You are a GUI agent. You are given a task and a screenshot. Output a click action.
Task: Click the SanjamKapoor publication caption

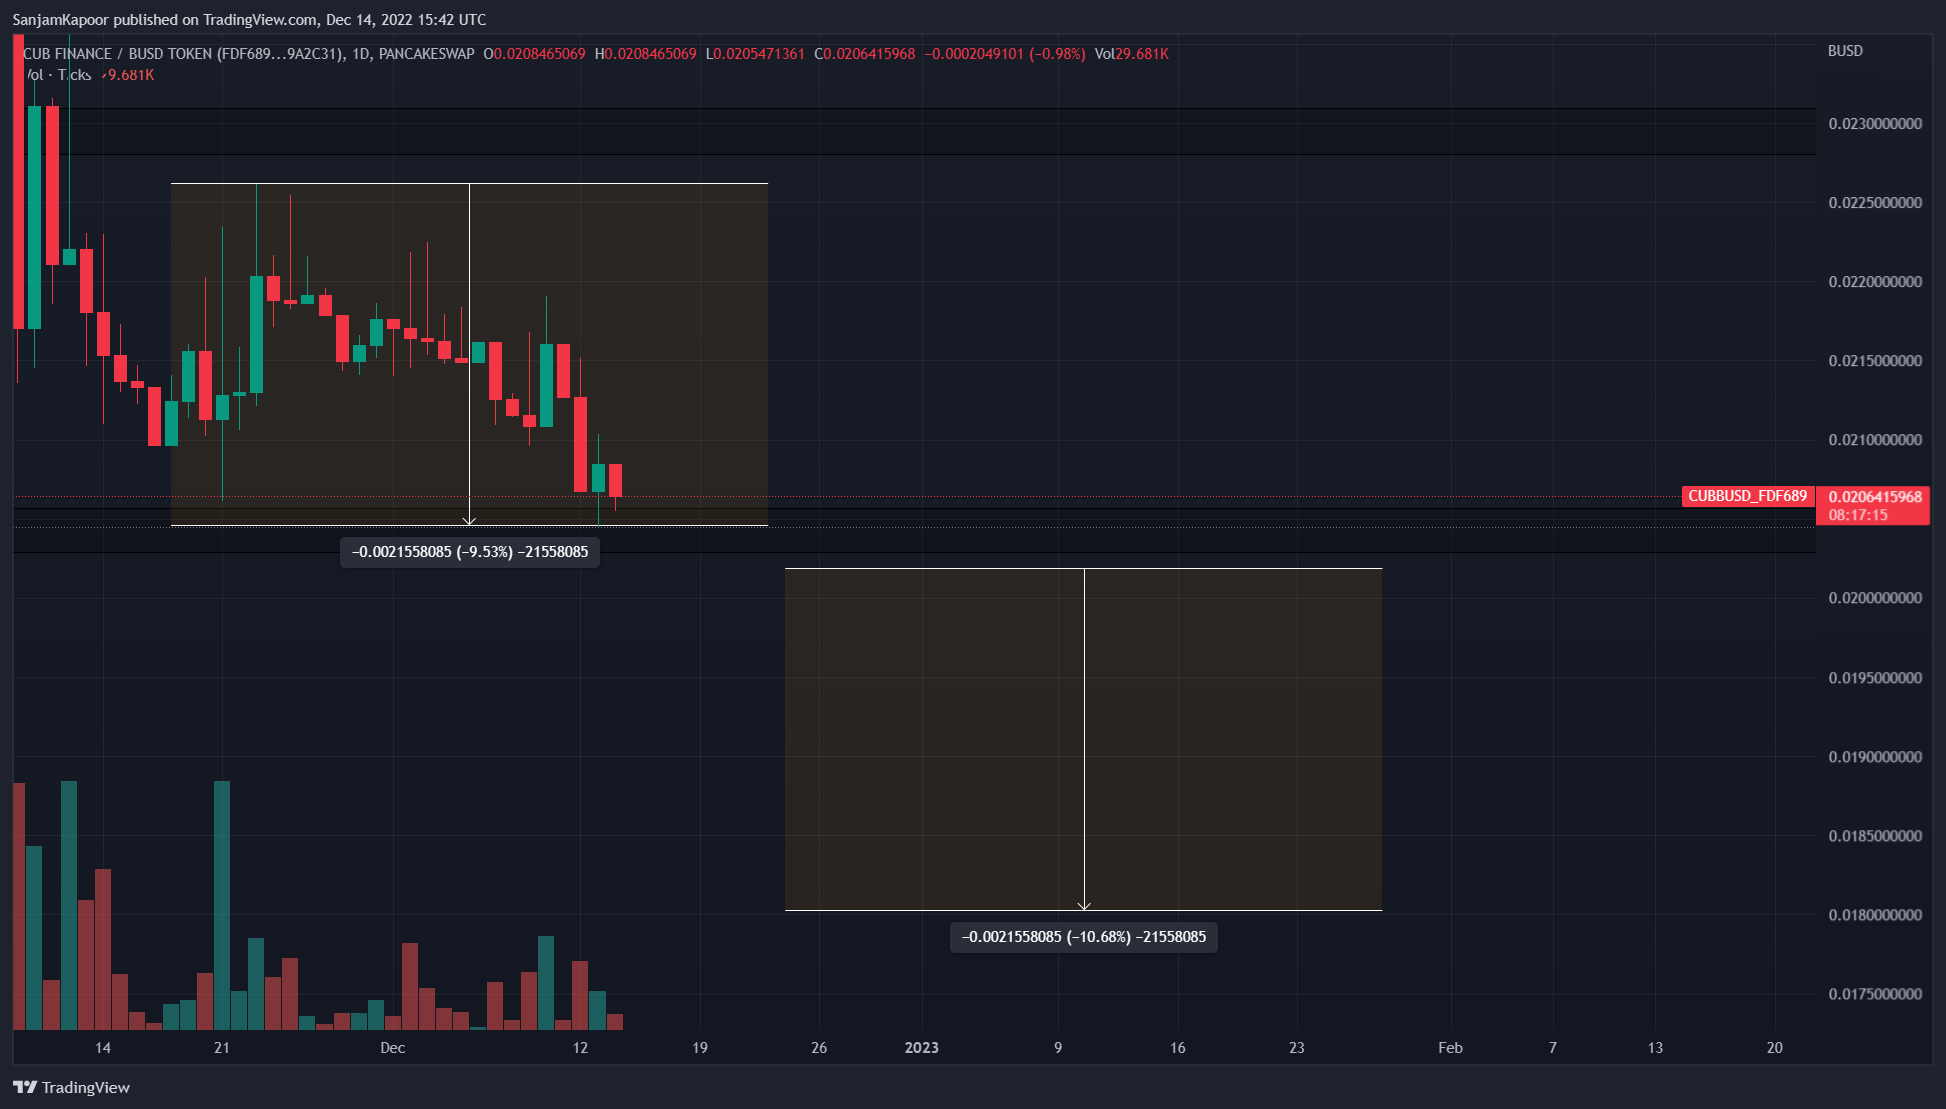point(249,19)
